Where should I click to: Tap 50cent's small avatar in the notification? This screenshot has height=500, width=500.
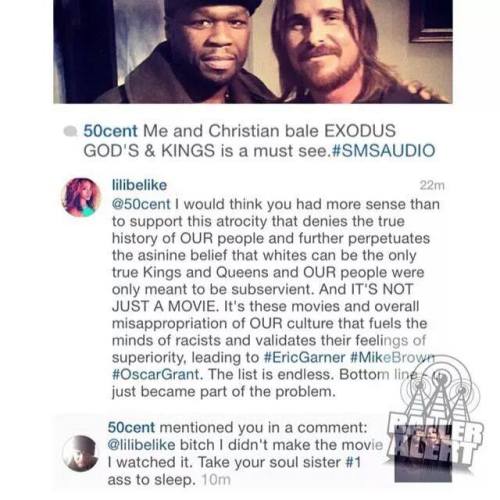click(x=81, y=454)
